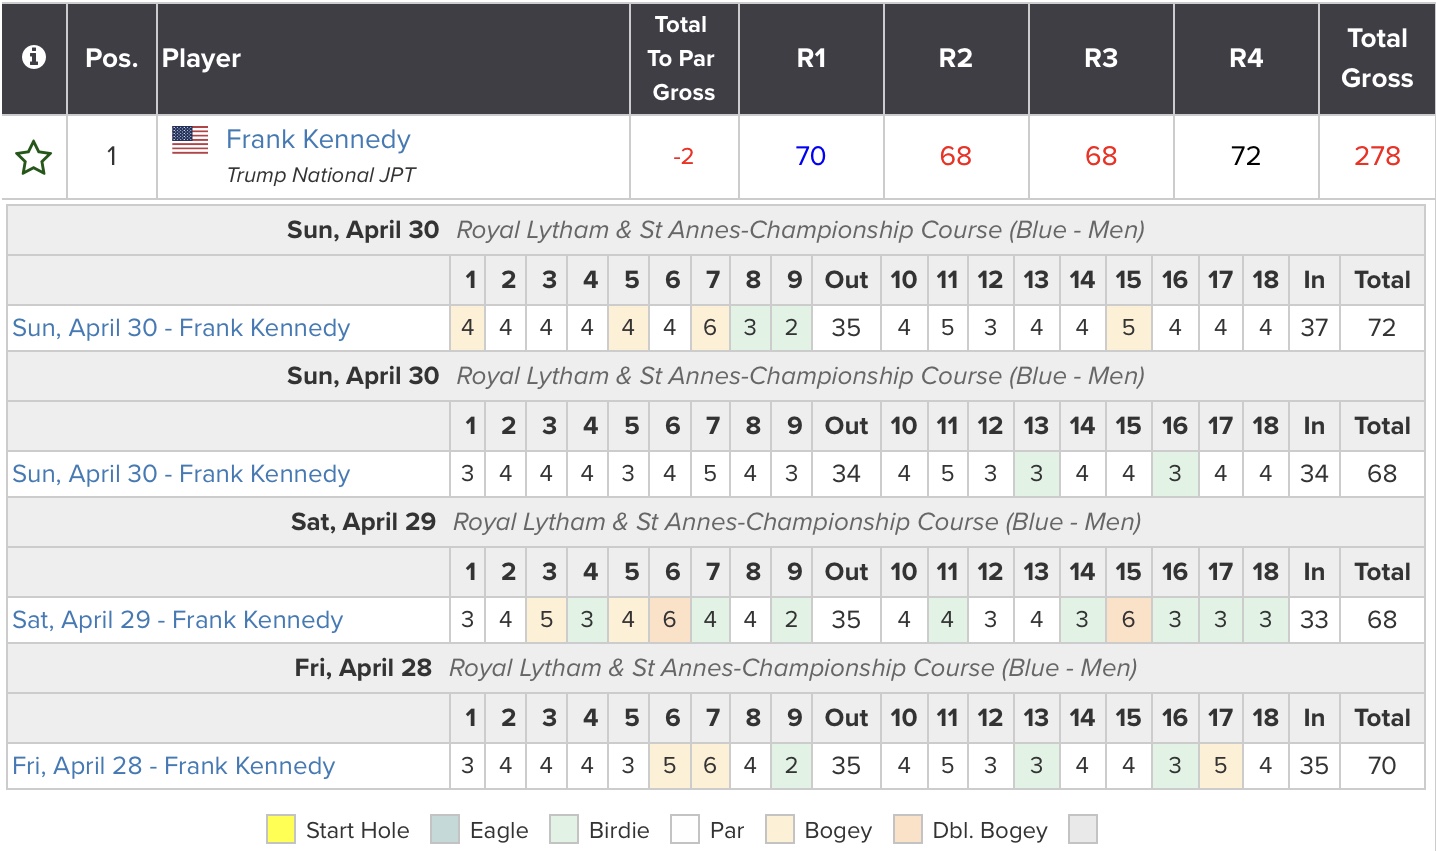Click the R1 column header
Image resolution: width=1436 pixels, height=851 pixels.
(811, 58)
